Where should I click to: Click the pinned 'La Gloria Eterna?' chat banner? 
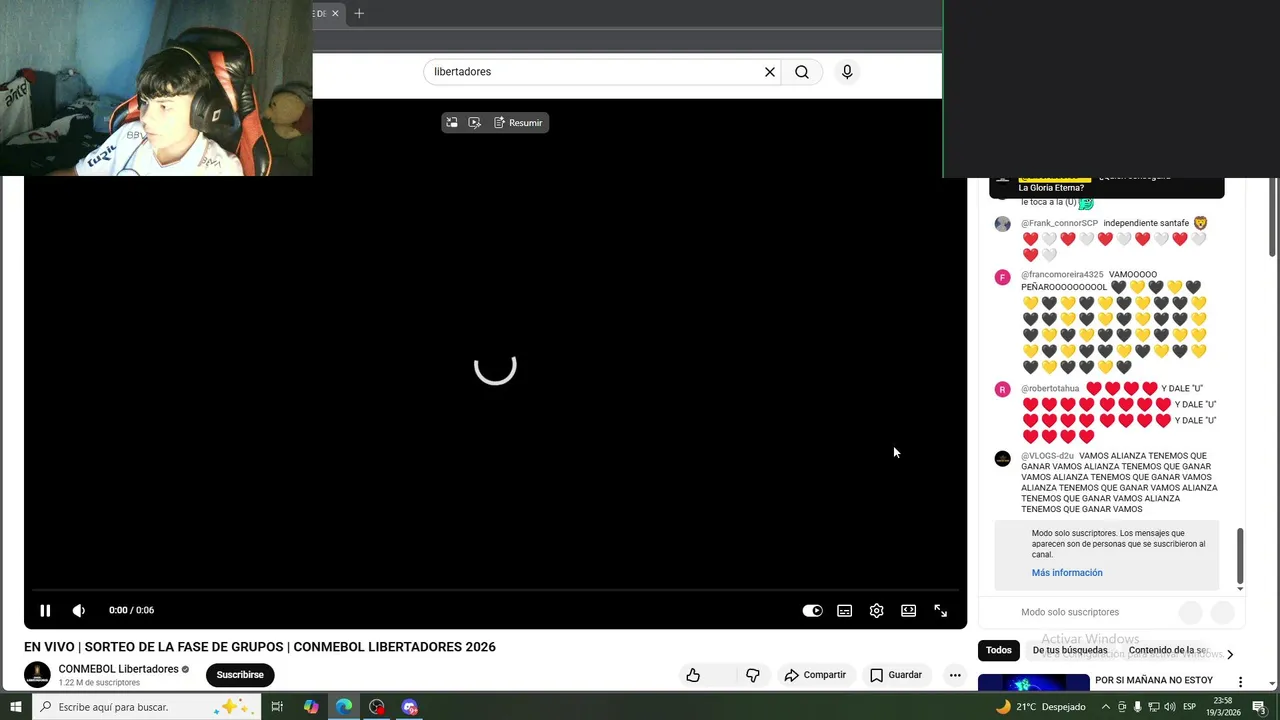pyautogui.click(x=1106, y=187)
